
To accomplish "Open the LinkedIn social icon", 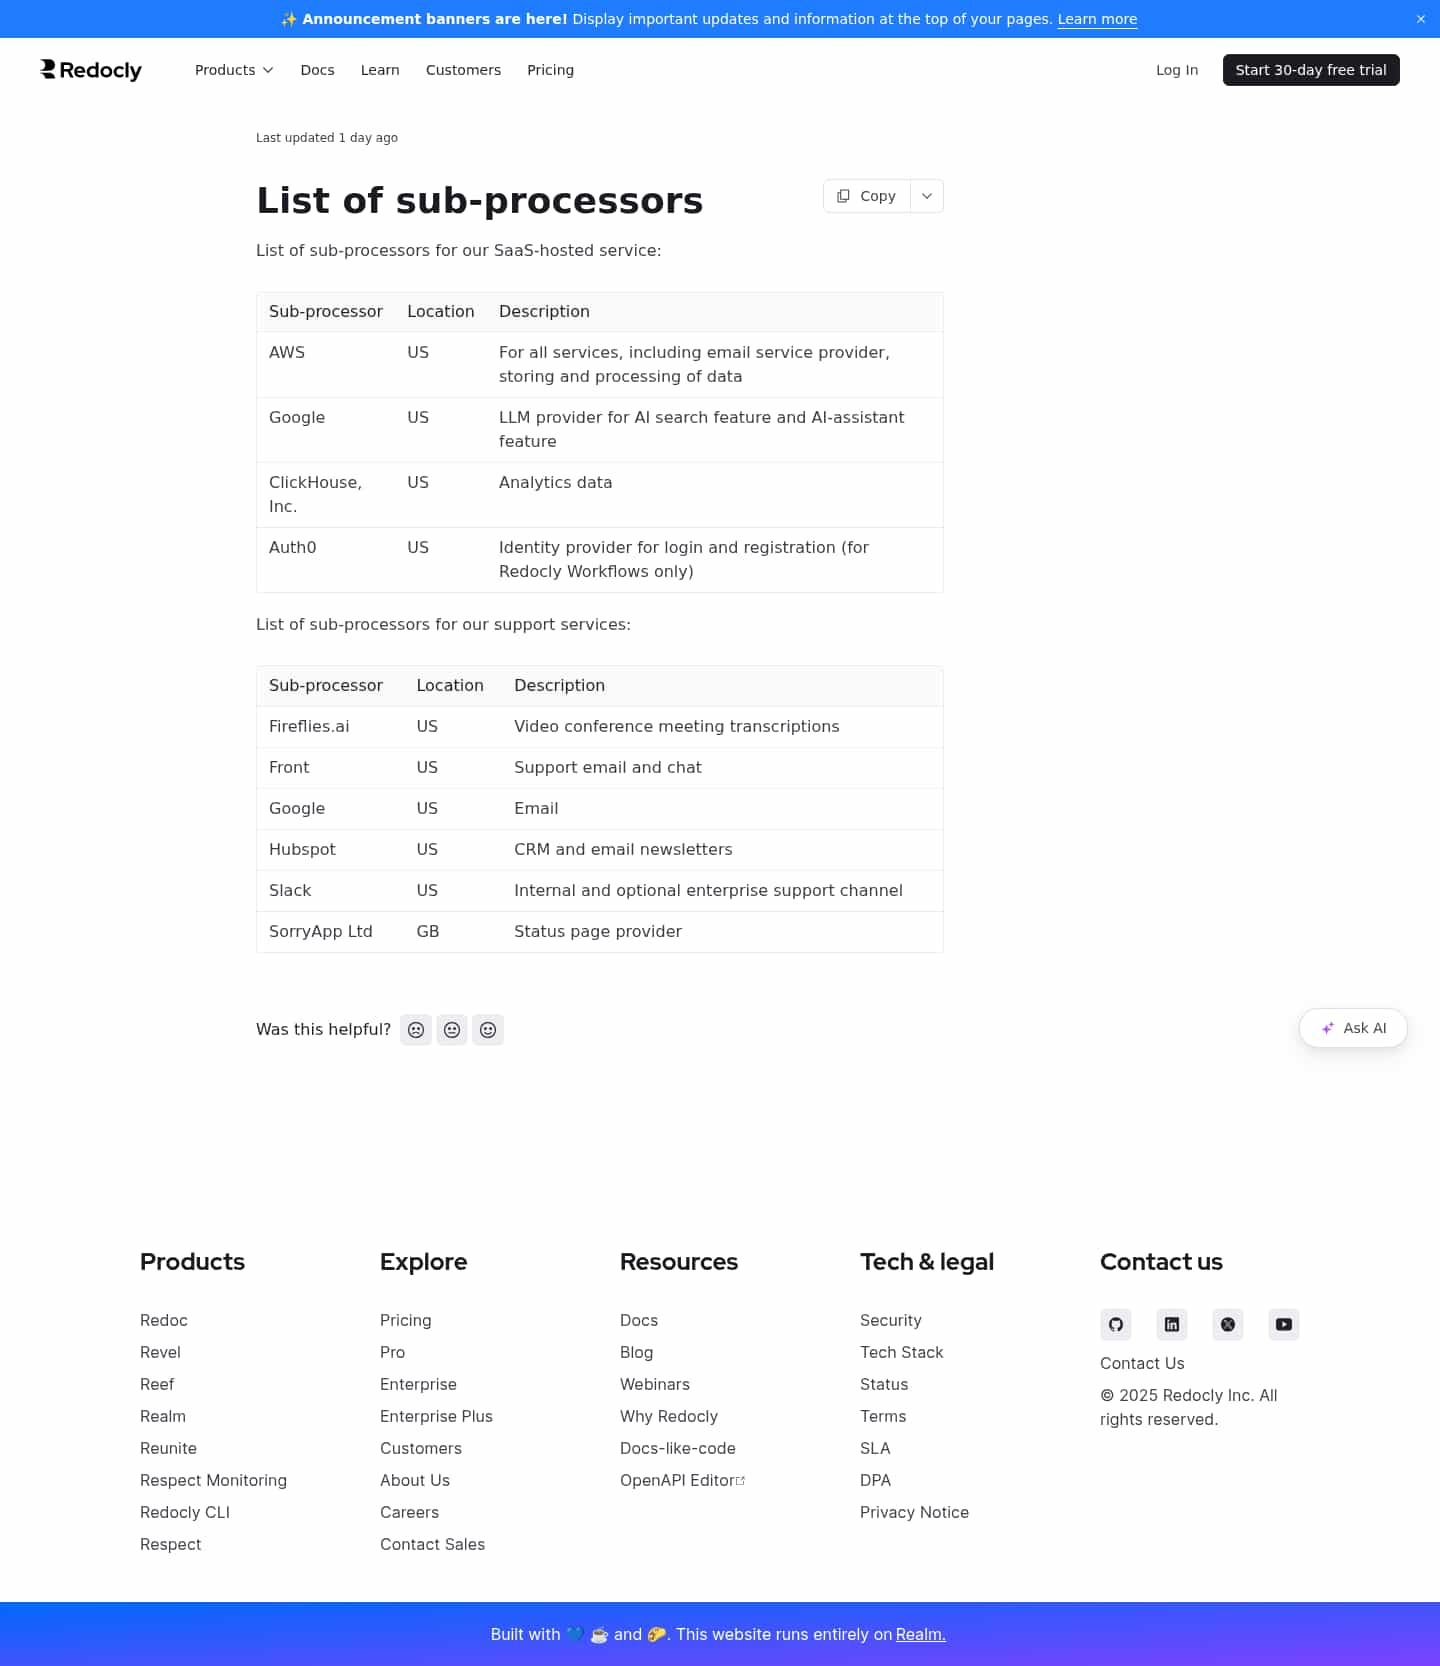I will 1172,1324.
